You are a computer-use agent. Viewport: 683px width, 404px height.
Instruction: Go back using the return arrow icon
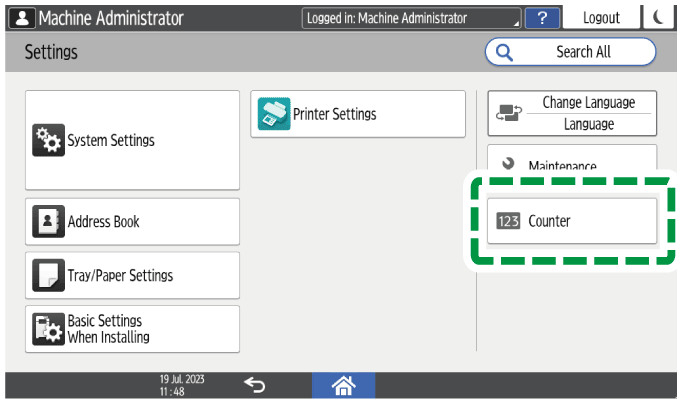click(x=255, y=384)
